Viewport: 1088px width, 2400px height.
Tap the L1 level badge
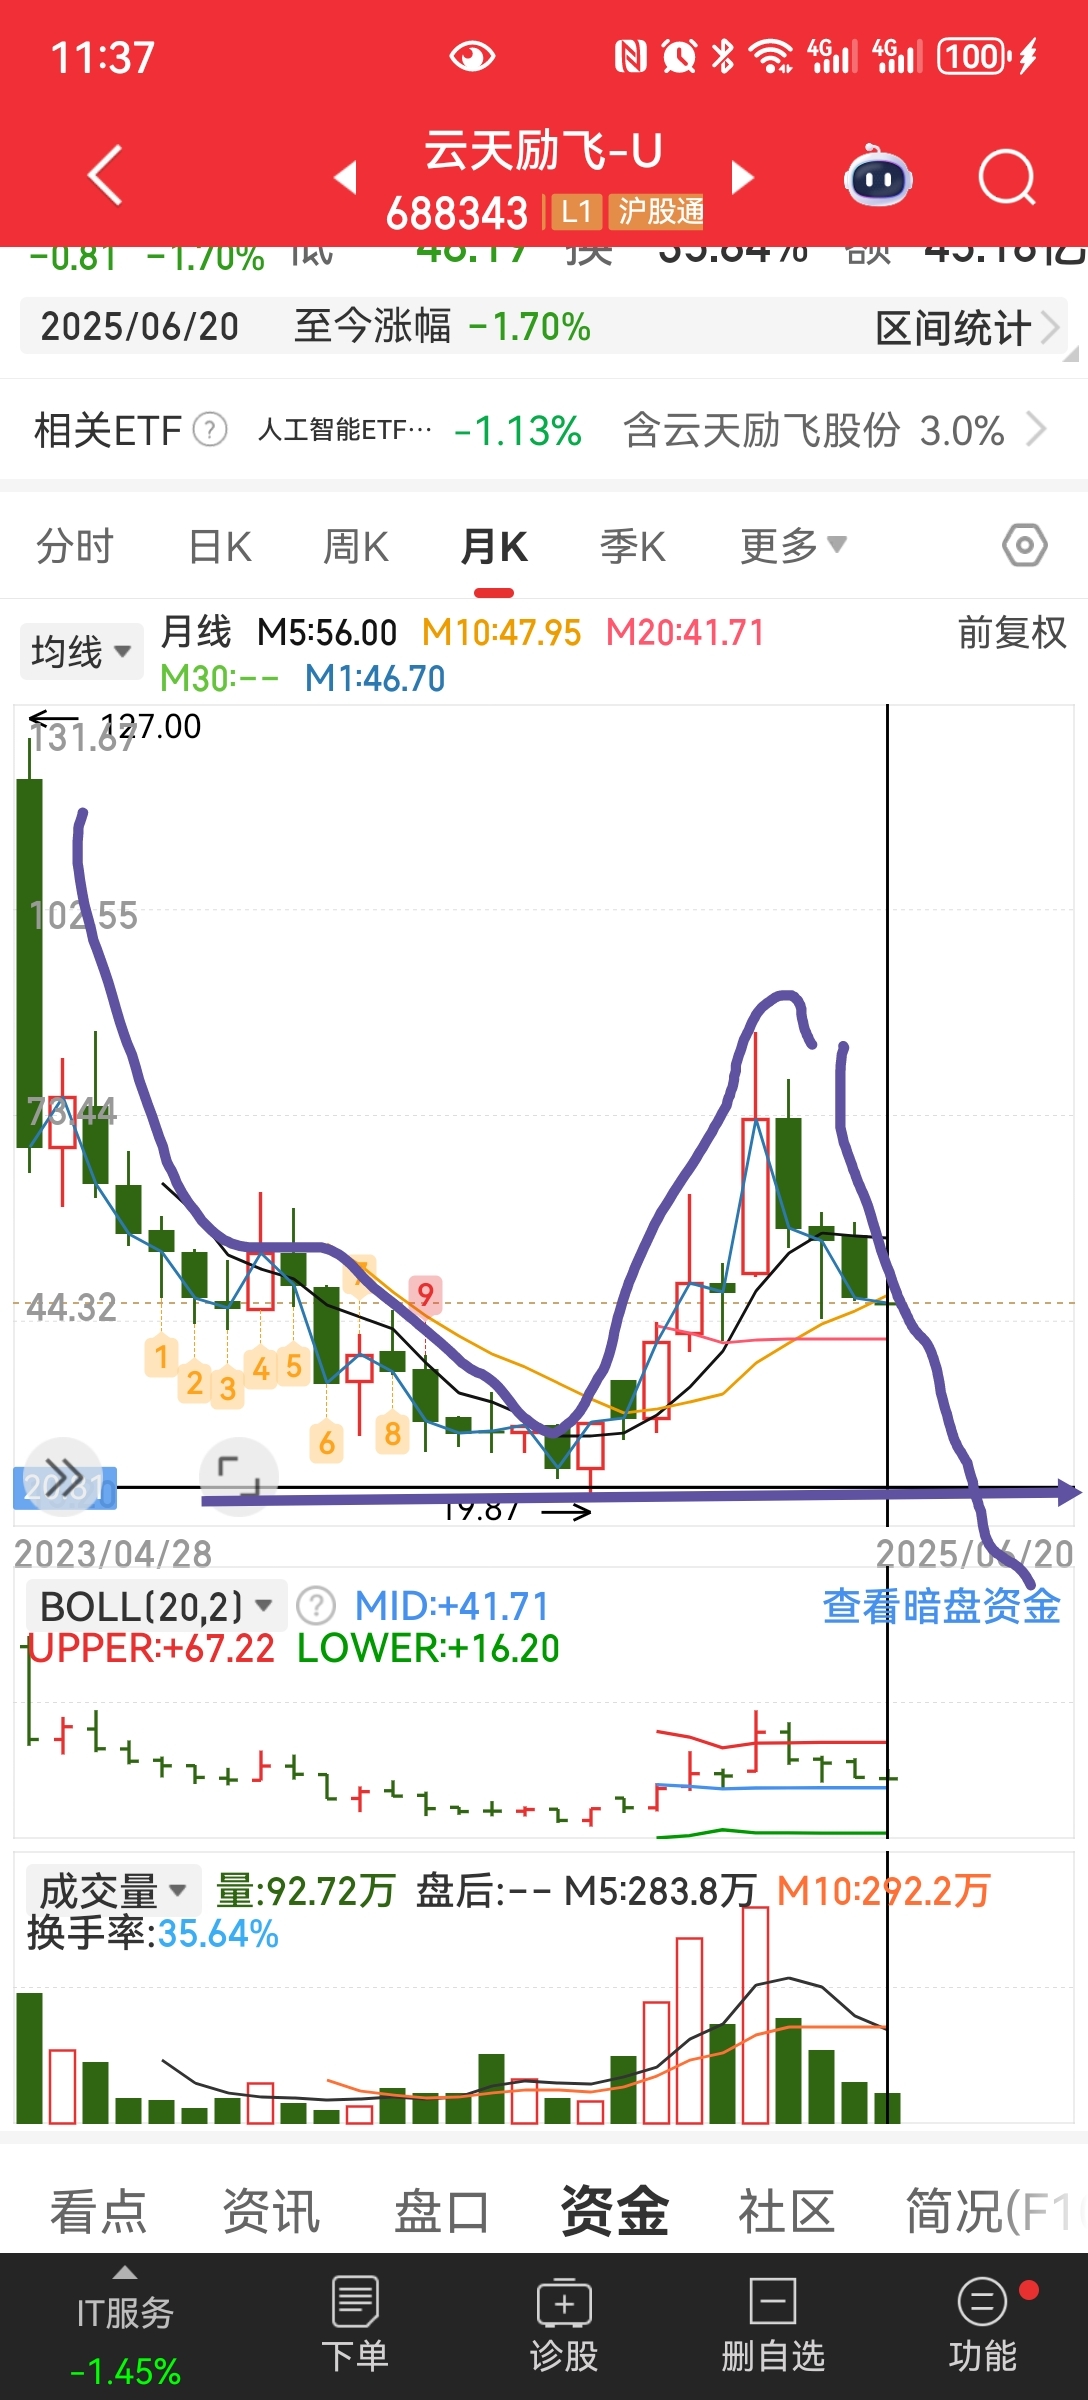pos(576,212)
